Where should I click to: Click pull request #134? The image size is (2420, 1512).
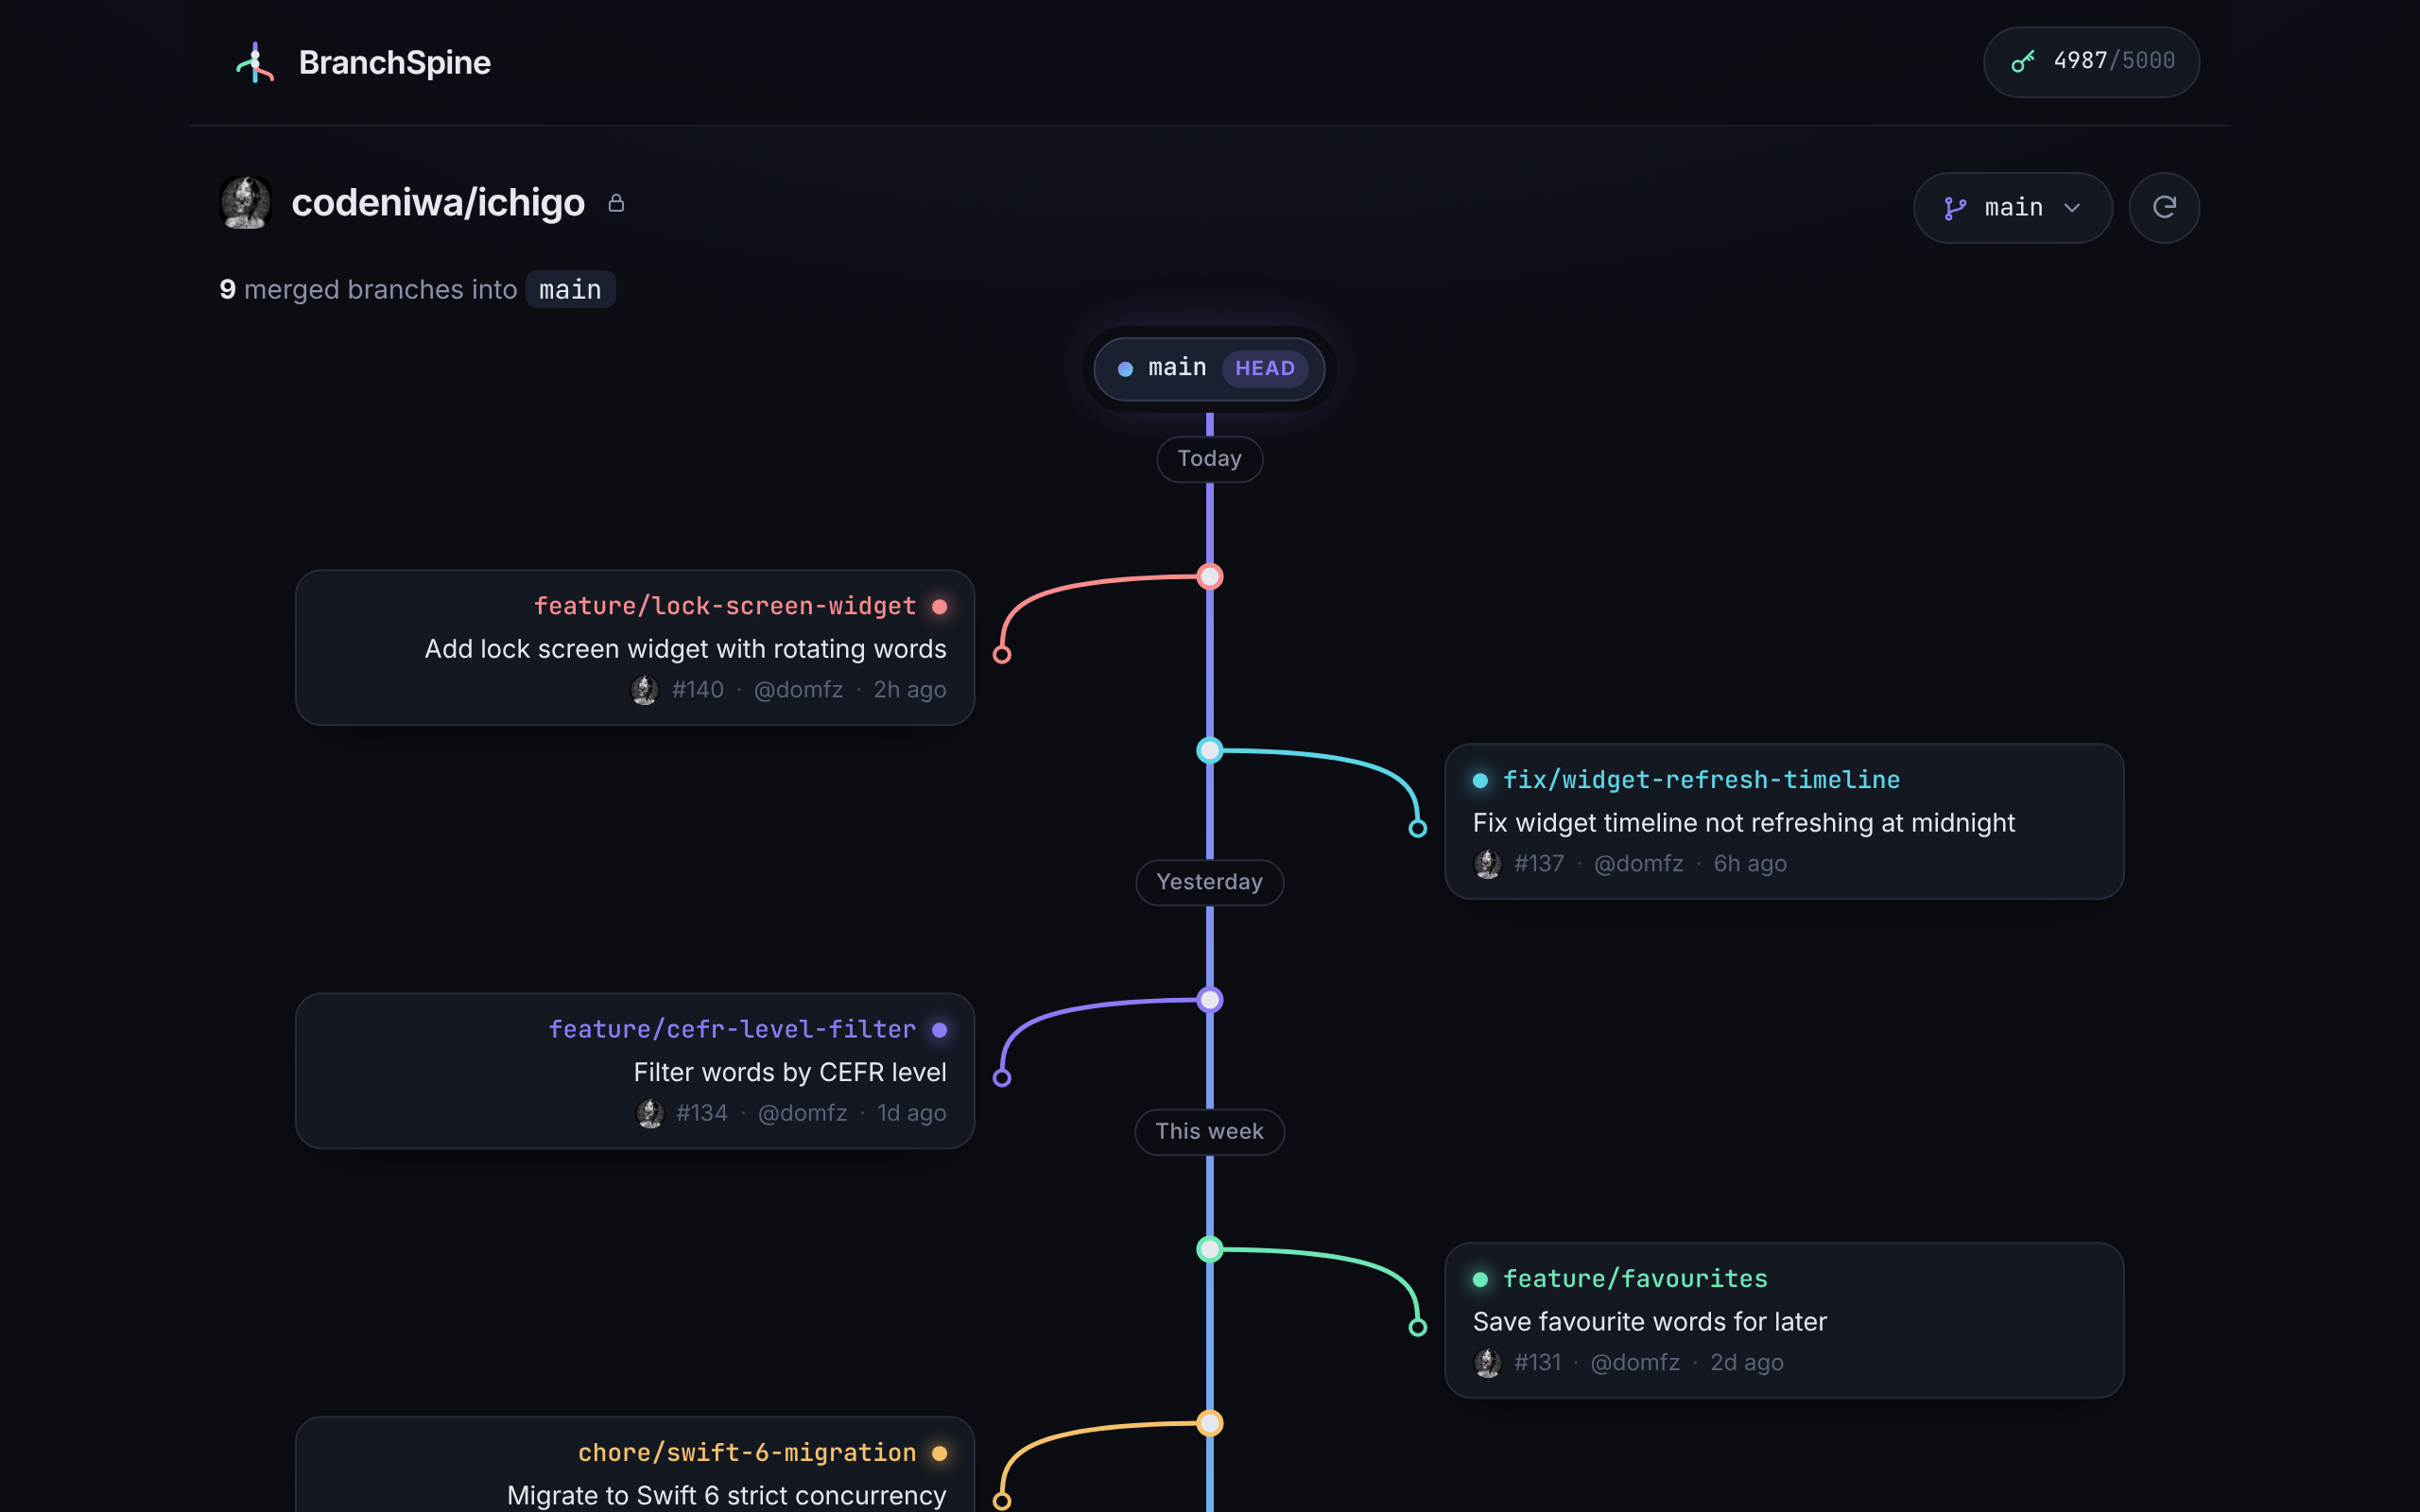701,1113
